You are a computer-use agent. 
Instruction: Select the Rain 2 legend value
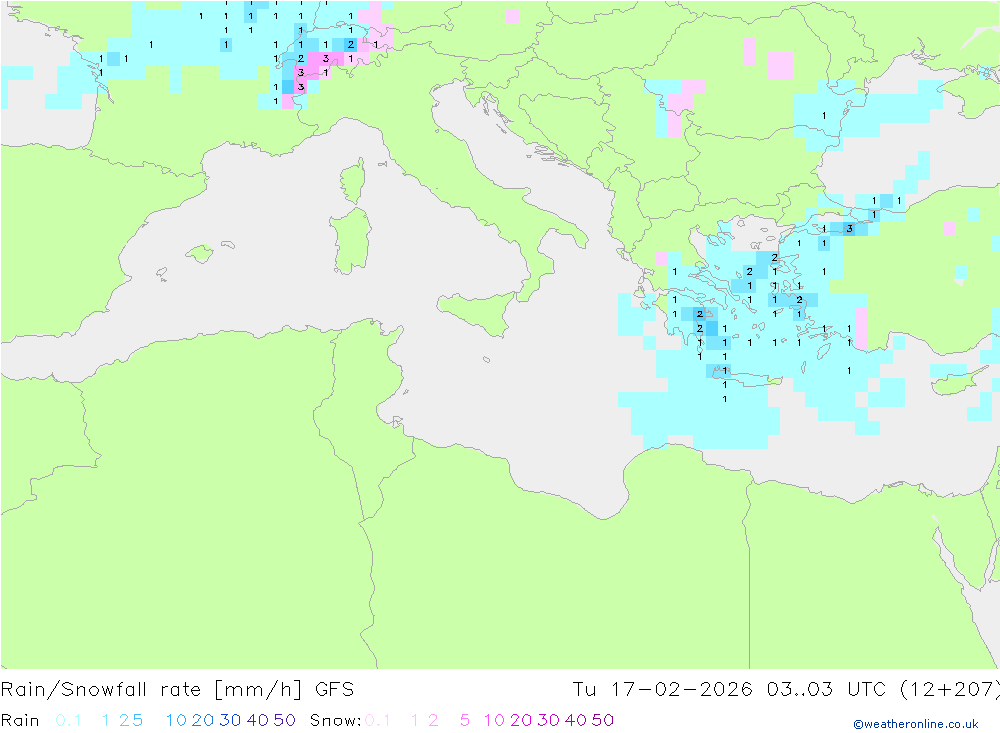coord(124,720)
